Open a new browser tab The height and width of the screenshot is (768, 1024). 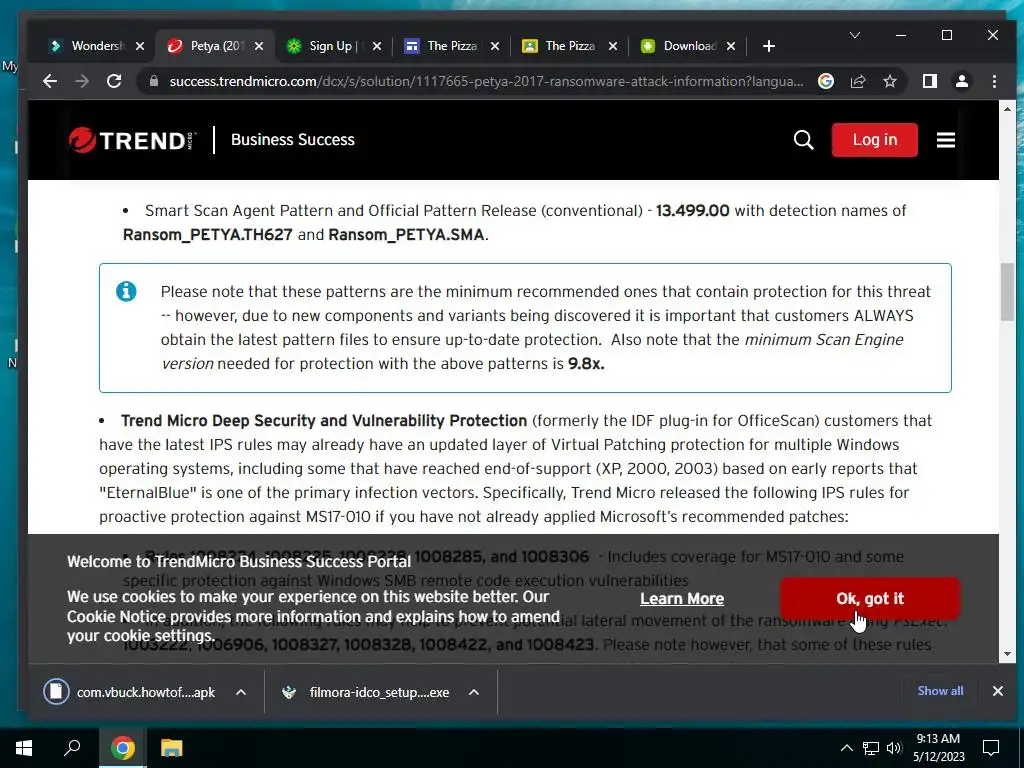pos(769,46)
